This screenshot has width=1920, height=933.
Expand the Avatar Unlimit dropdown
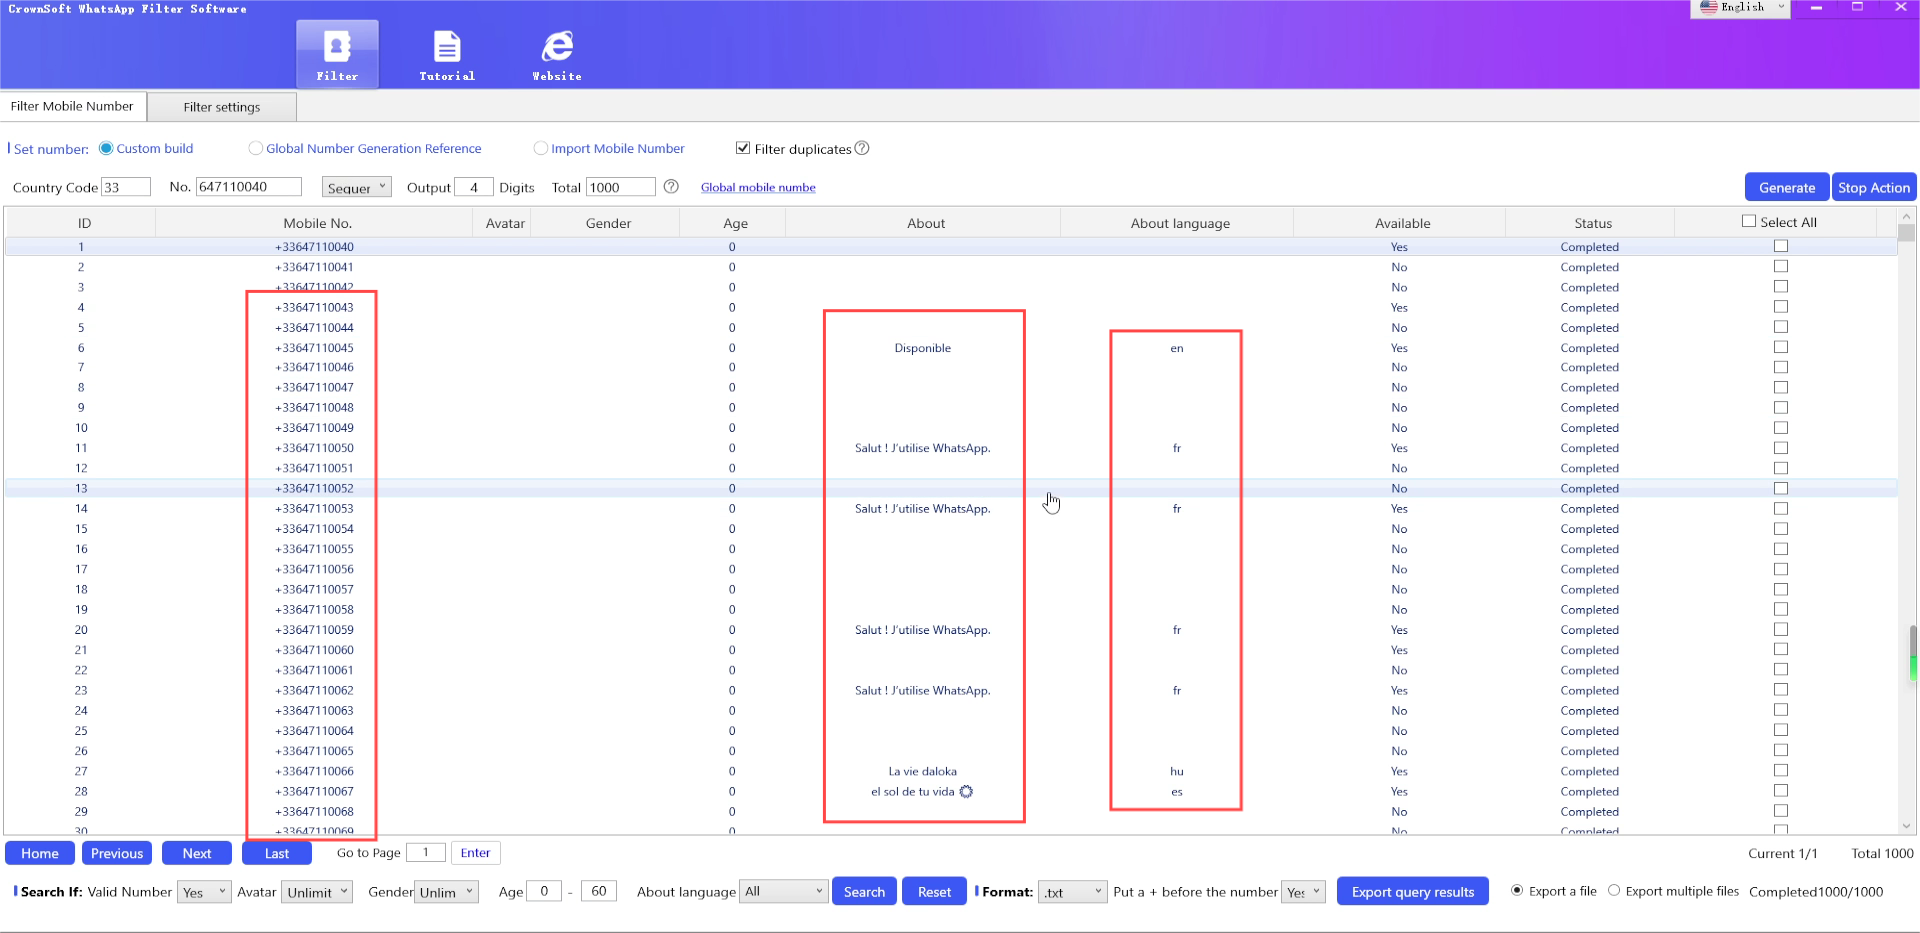click(x=318, y=892)
